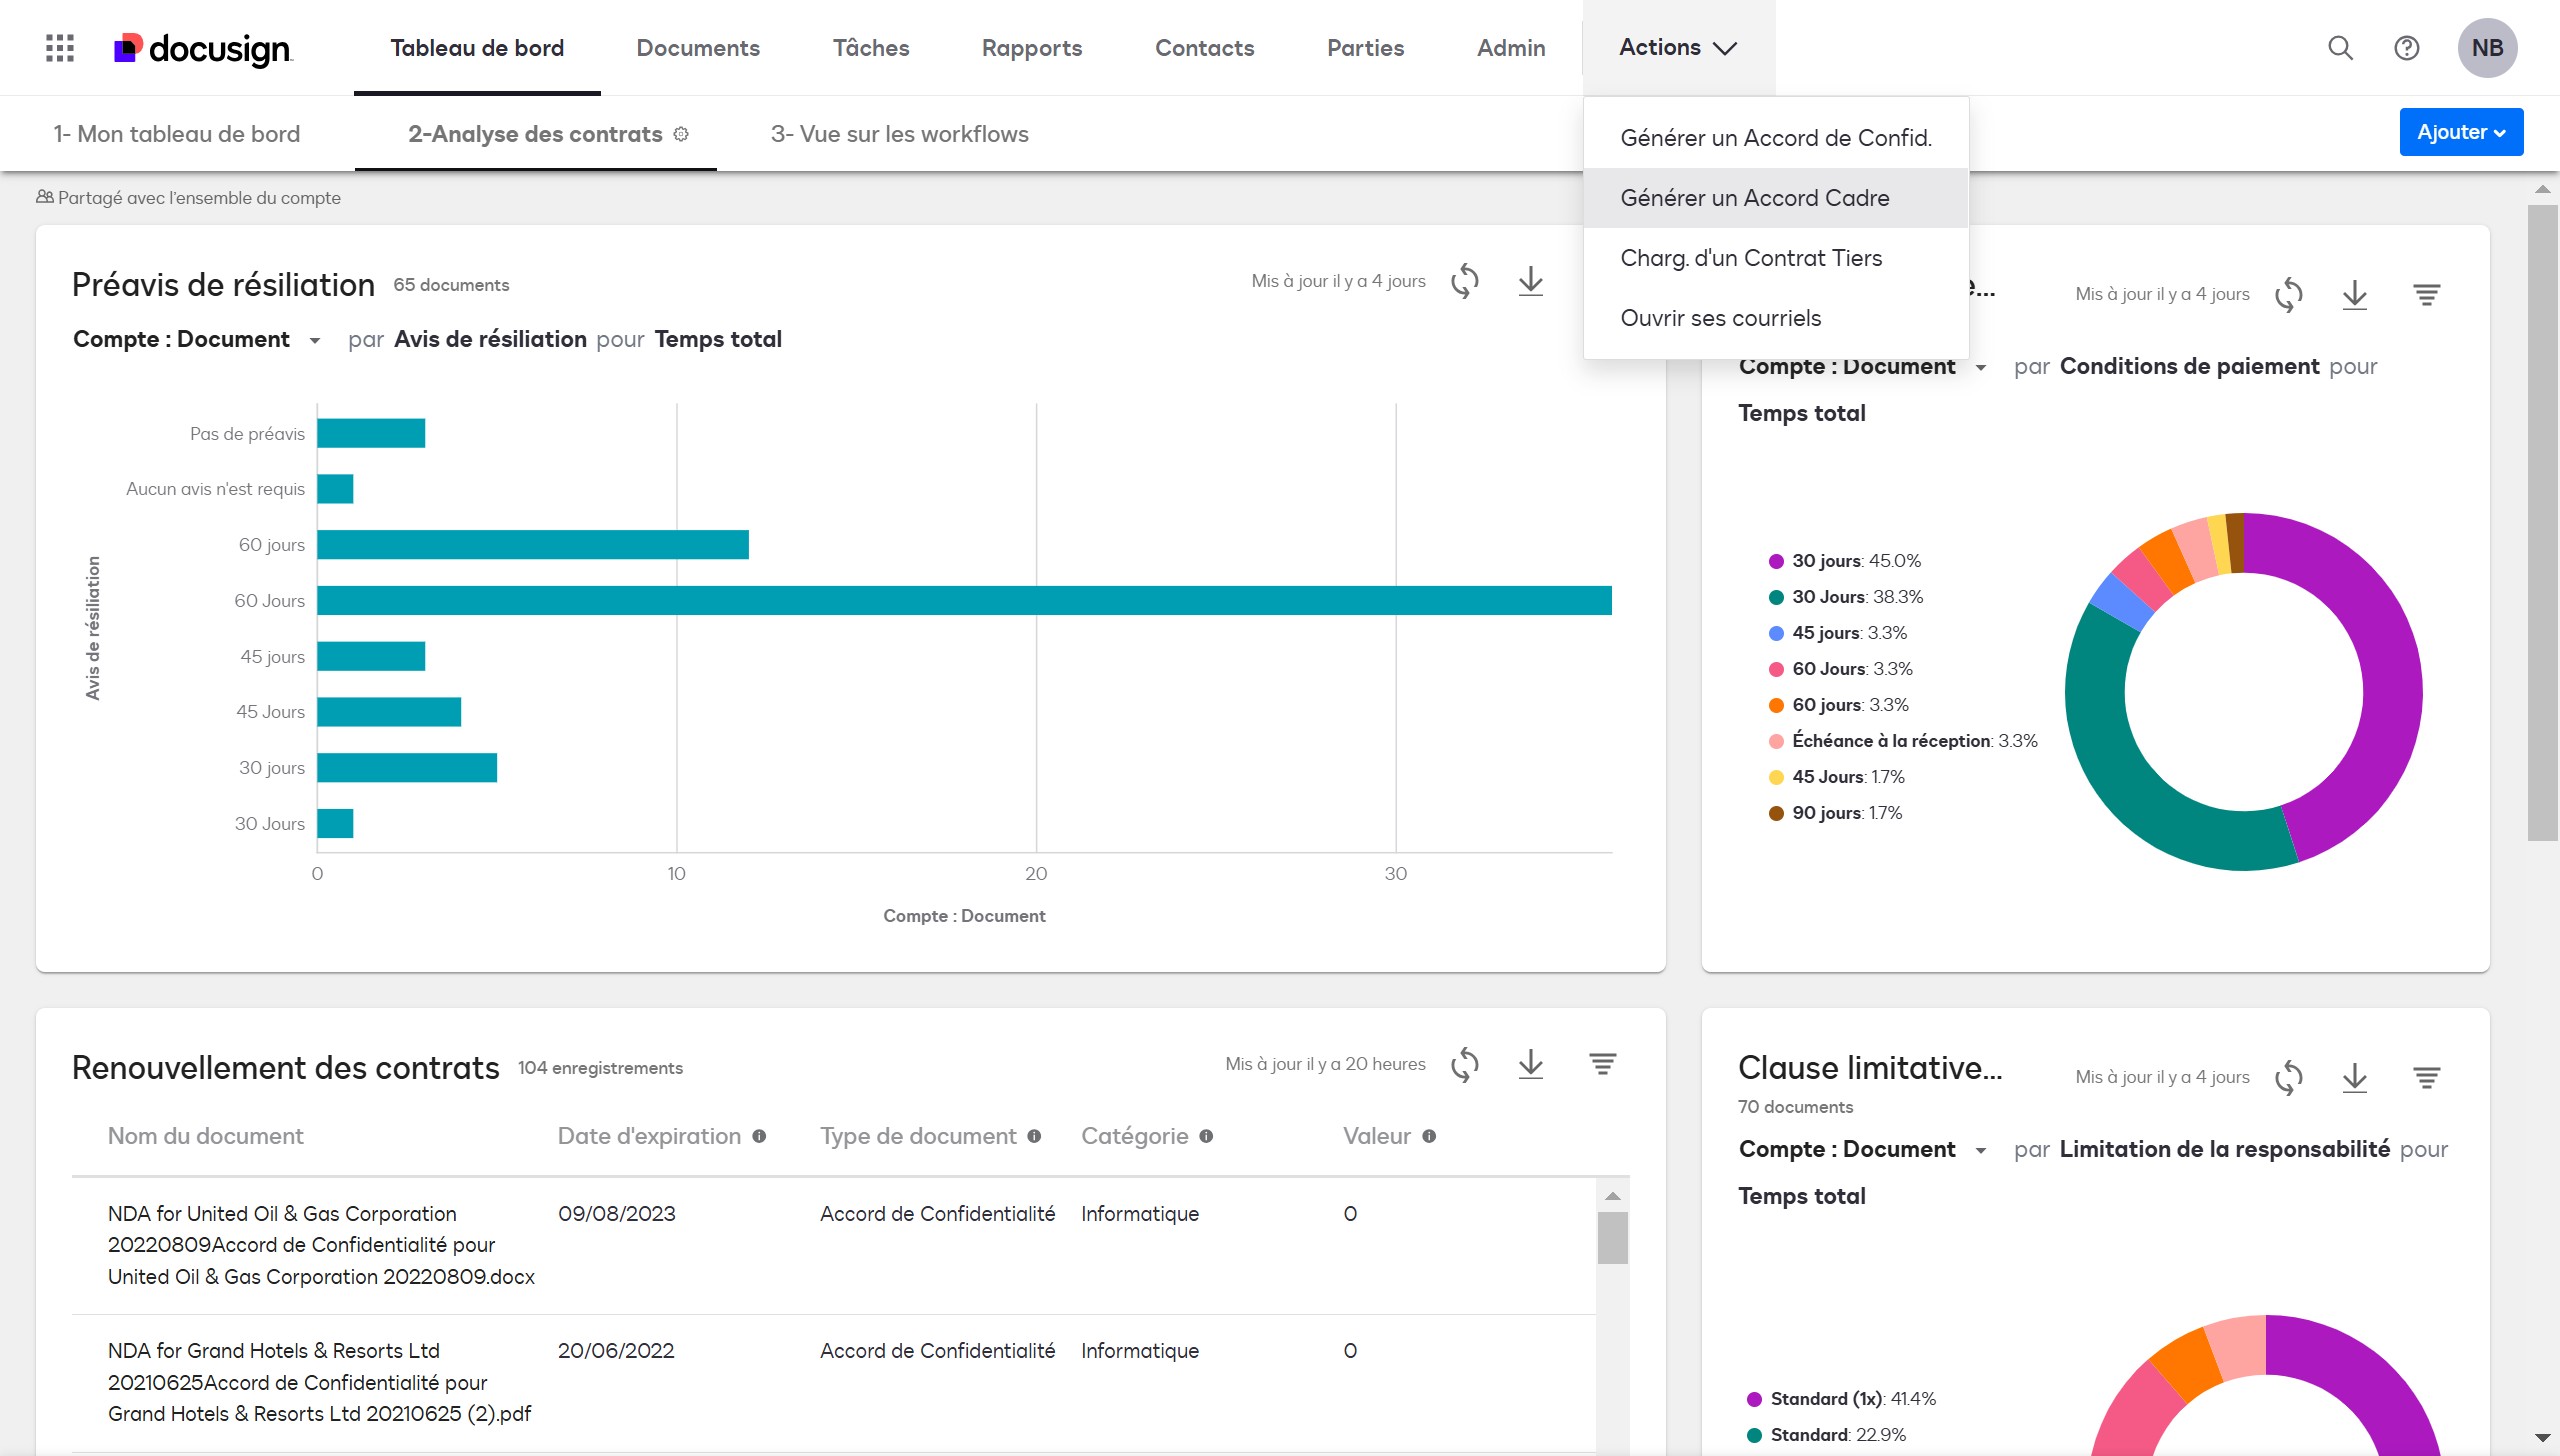Download the Préavis de résiliation chart

[1531, 281]
